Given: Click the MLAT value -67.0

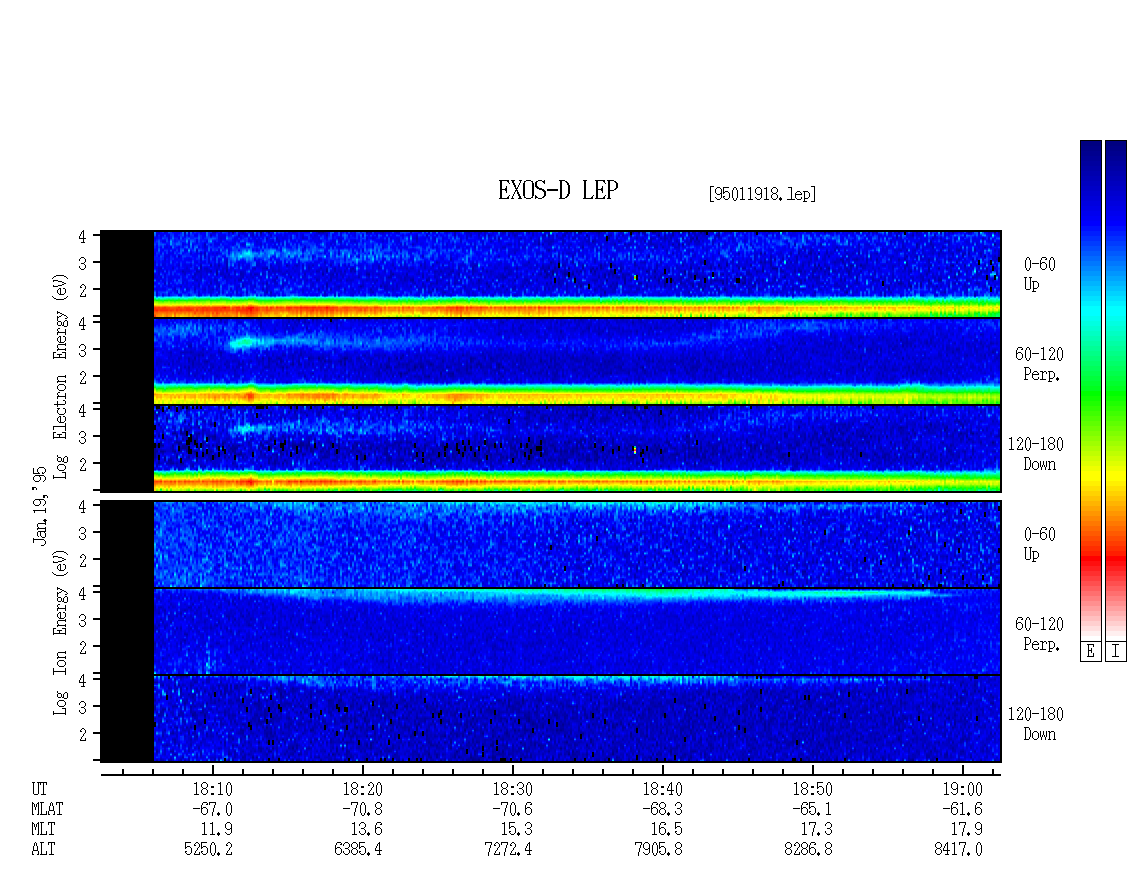Looking at the screenshot, I should pyautogui.click(x=212, y=809).
